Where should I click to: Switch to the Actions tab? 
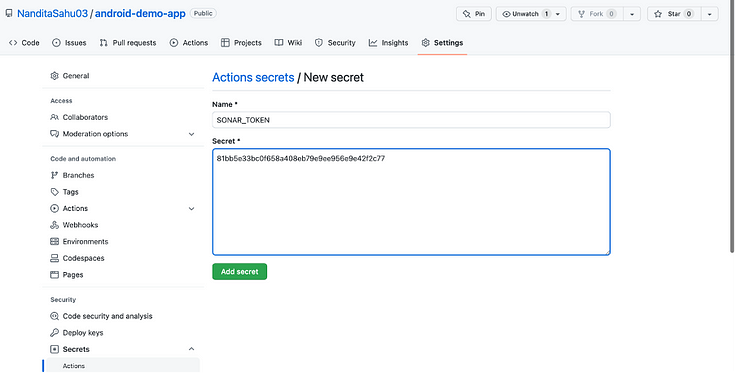tap(189, 43)
